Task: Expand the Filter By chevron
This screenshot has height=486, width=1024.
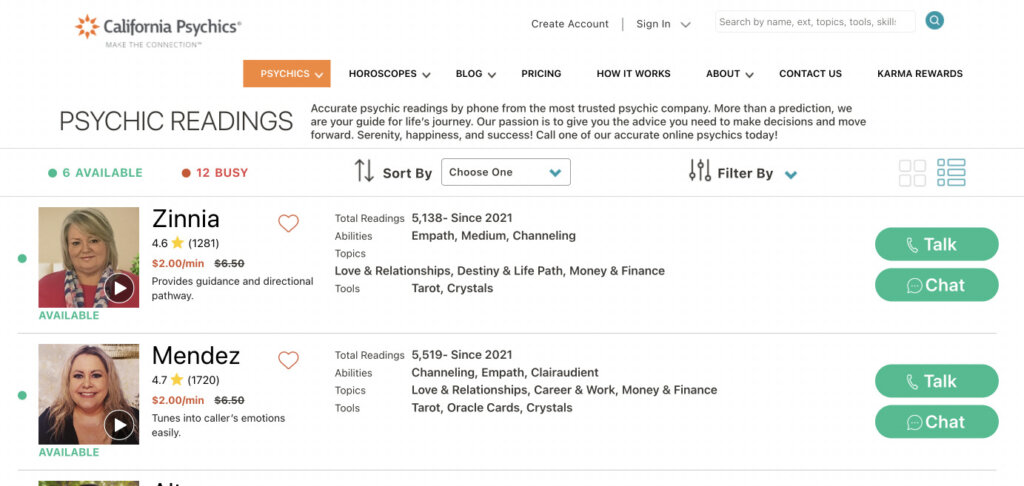Action: pyautogui.click(x=791, y=174)
